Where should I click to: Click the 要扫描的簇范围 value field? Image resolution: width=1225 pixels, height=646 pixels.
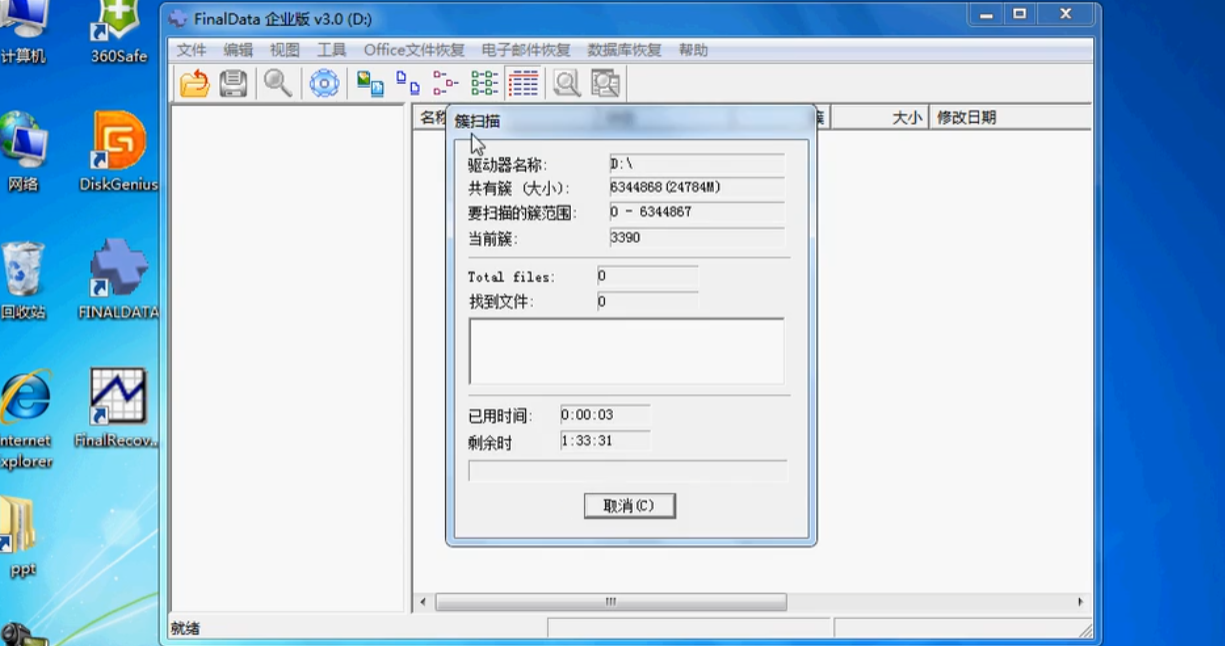coord(697,212)
